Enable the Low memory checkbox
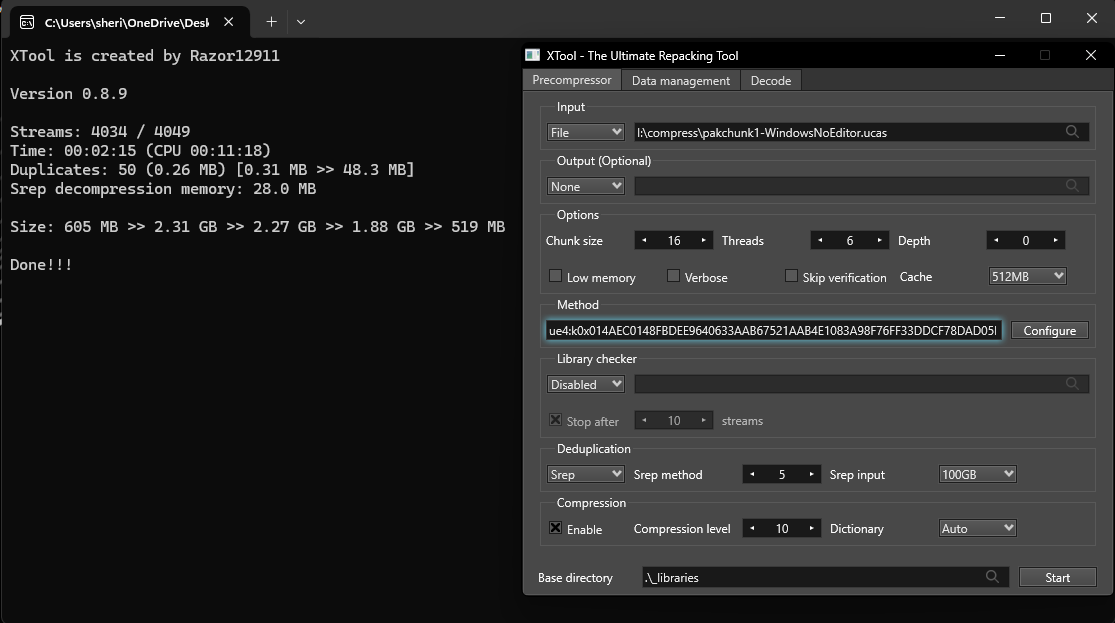 point(555,276)
